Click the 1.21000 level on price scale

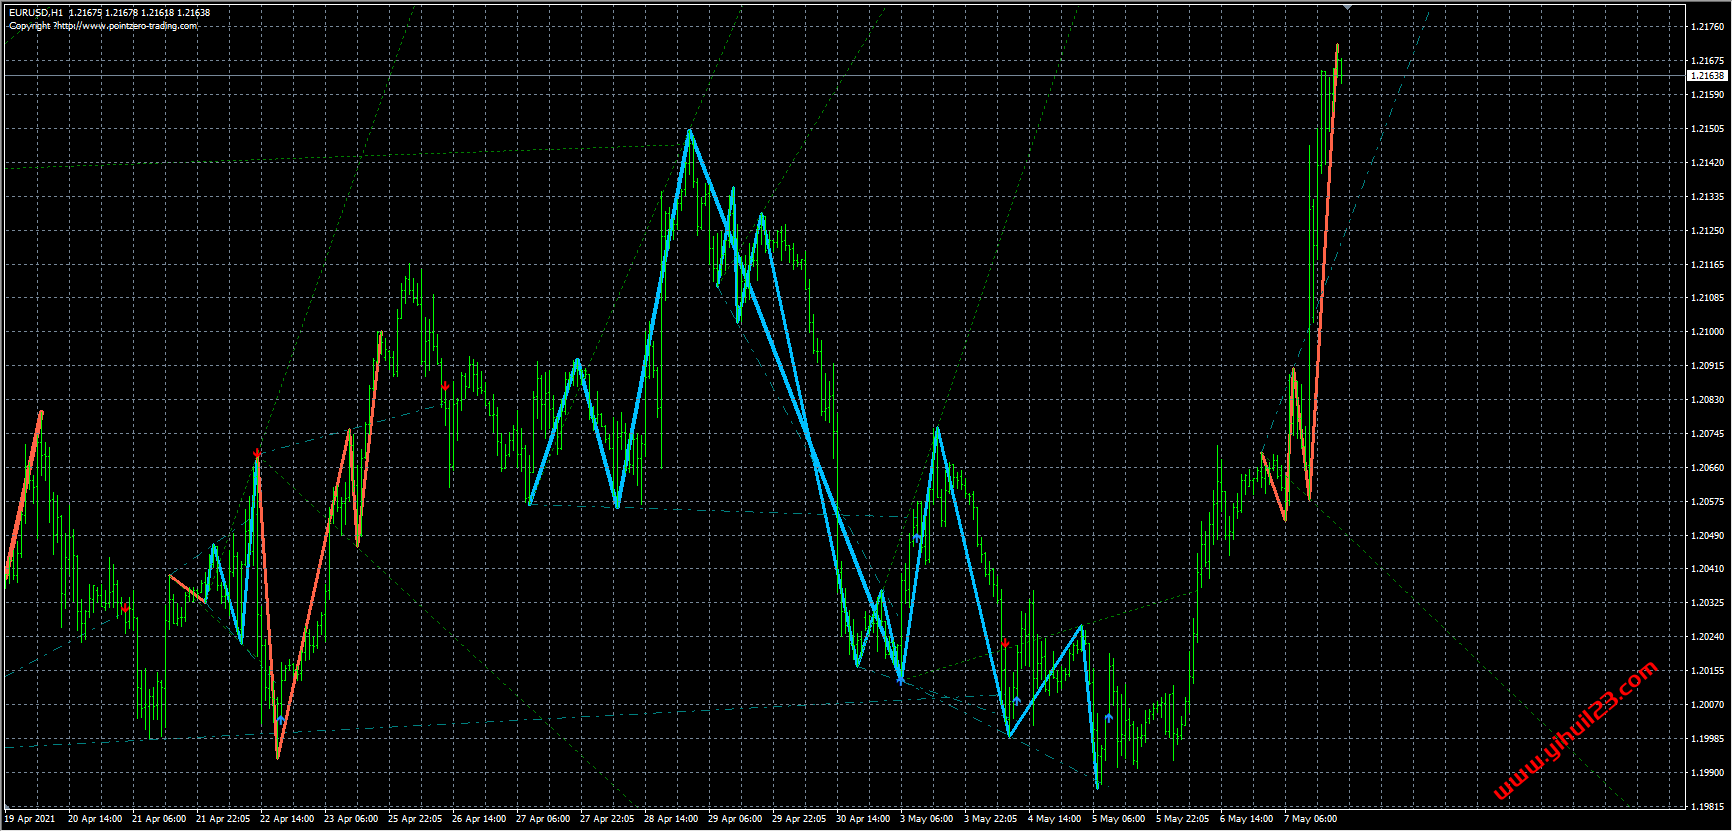point(1706,332)
